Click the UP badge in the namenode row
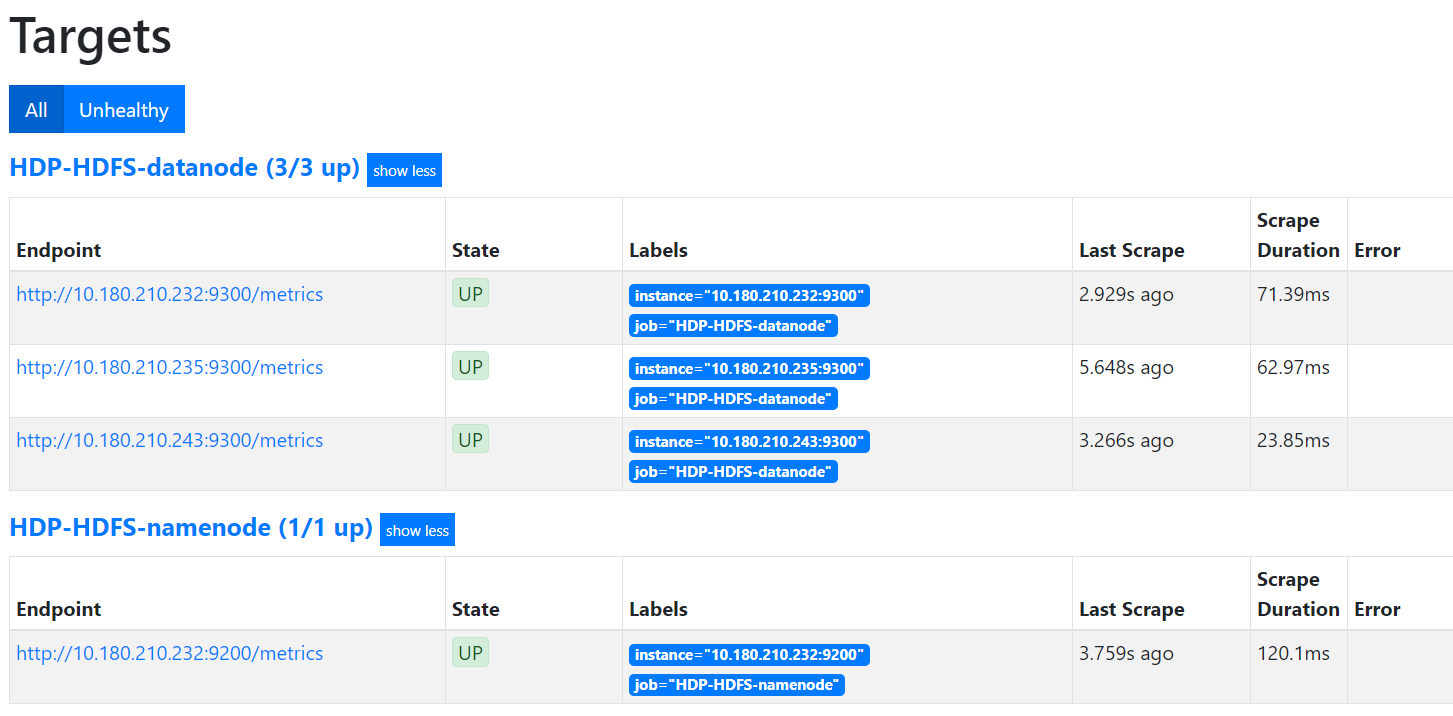 470,652
